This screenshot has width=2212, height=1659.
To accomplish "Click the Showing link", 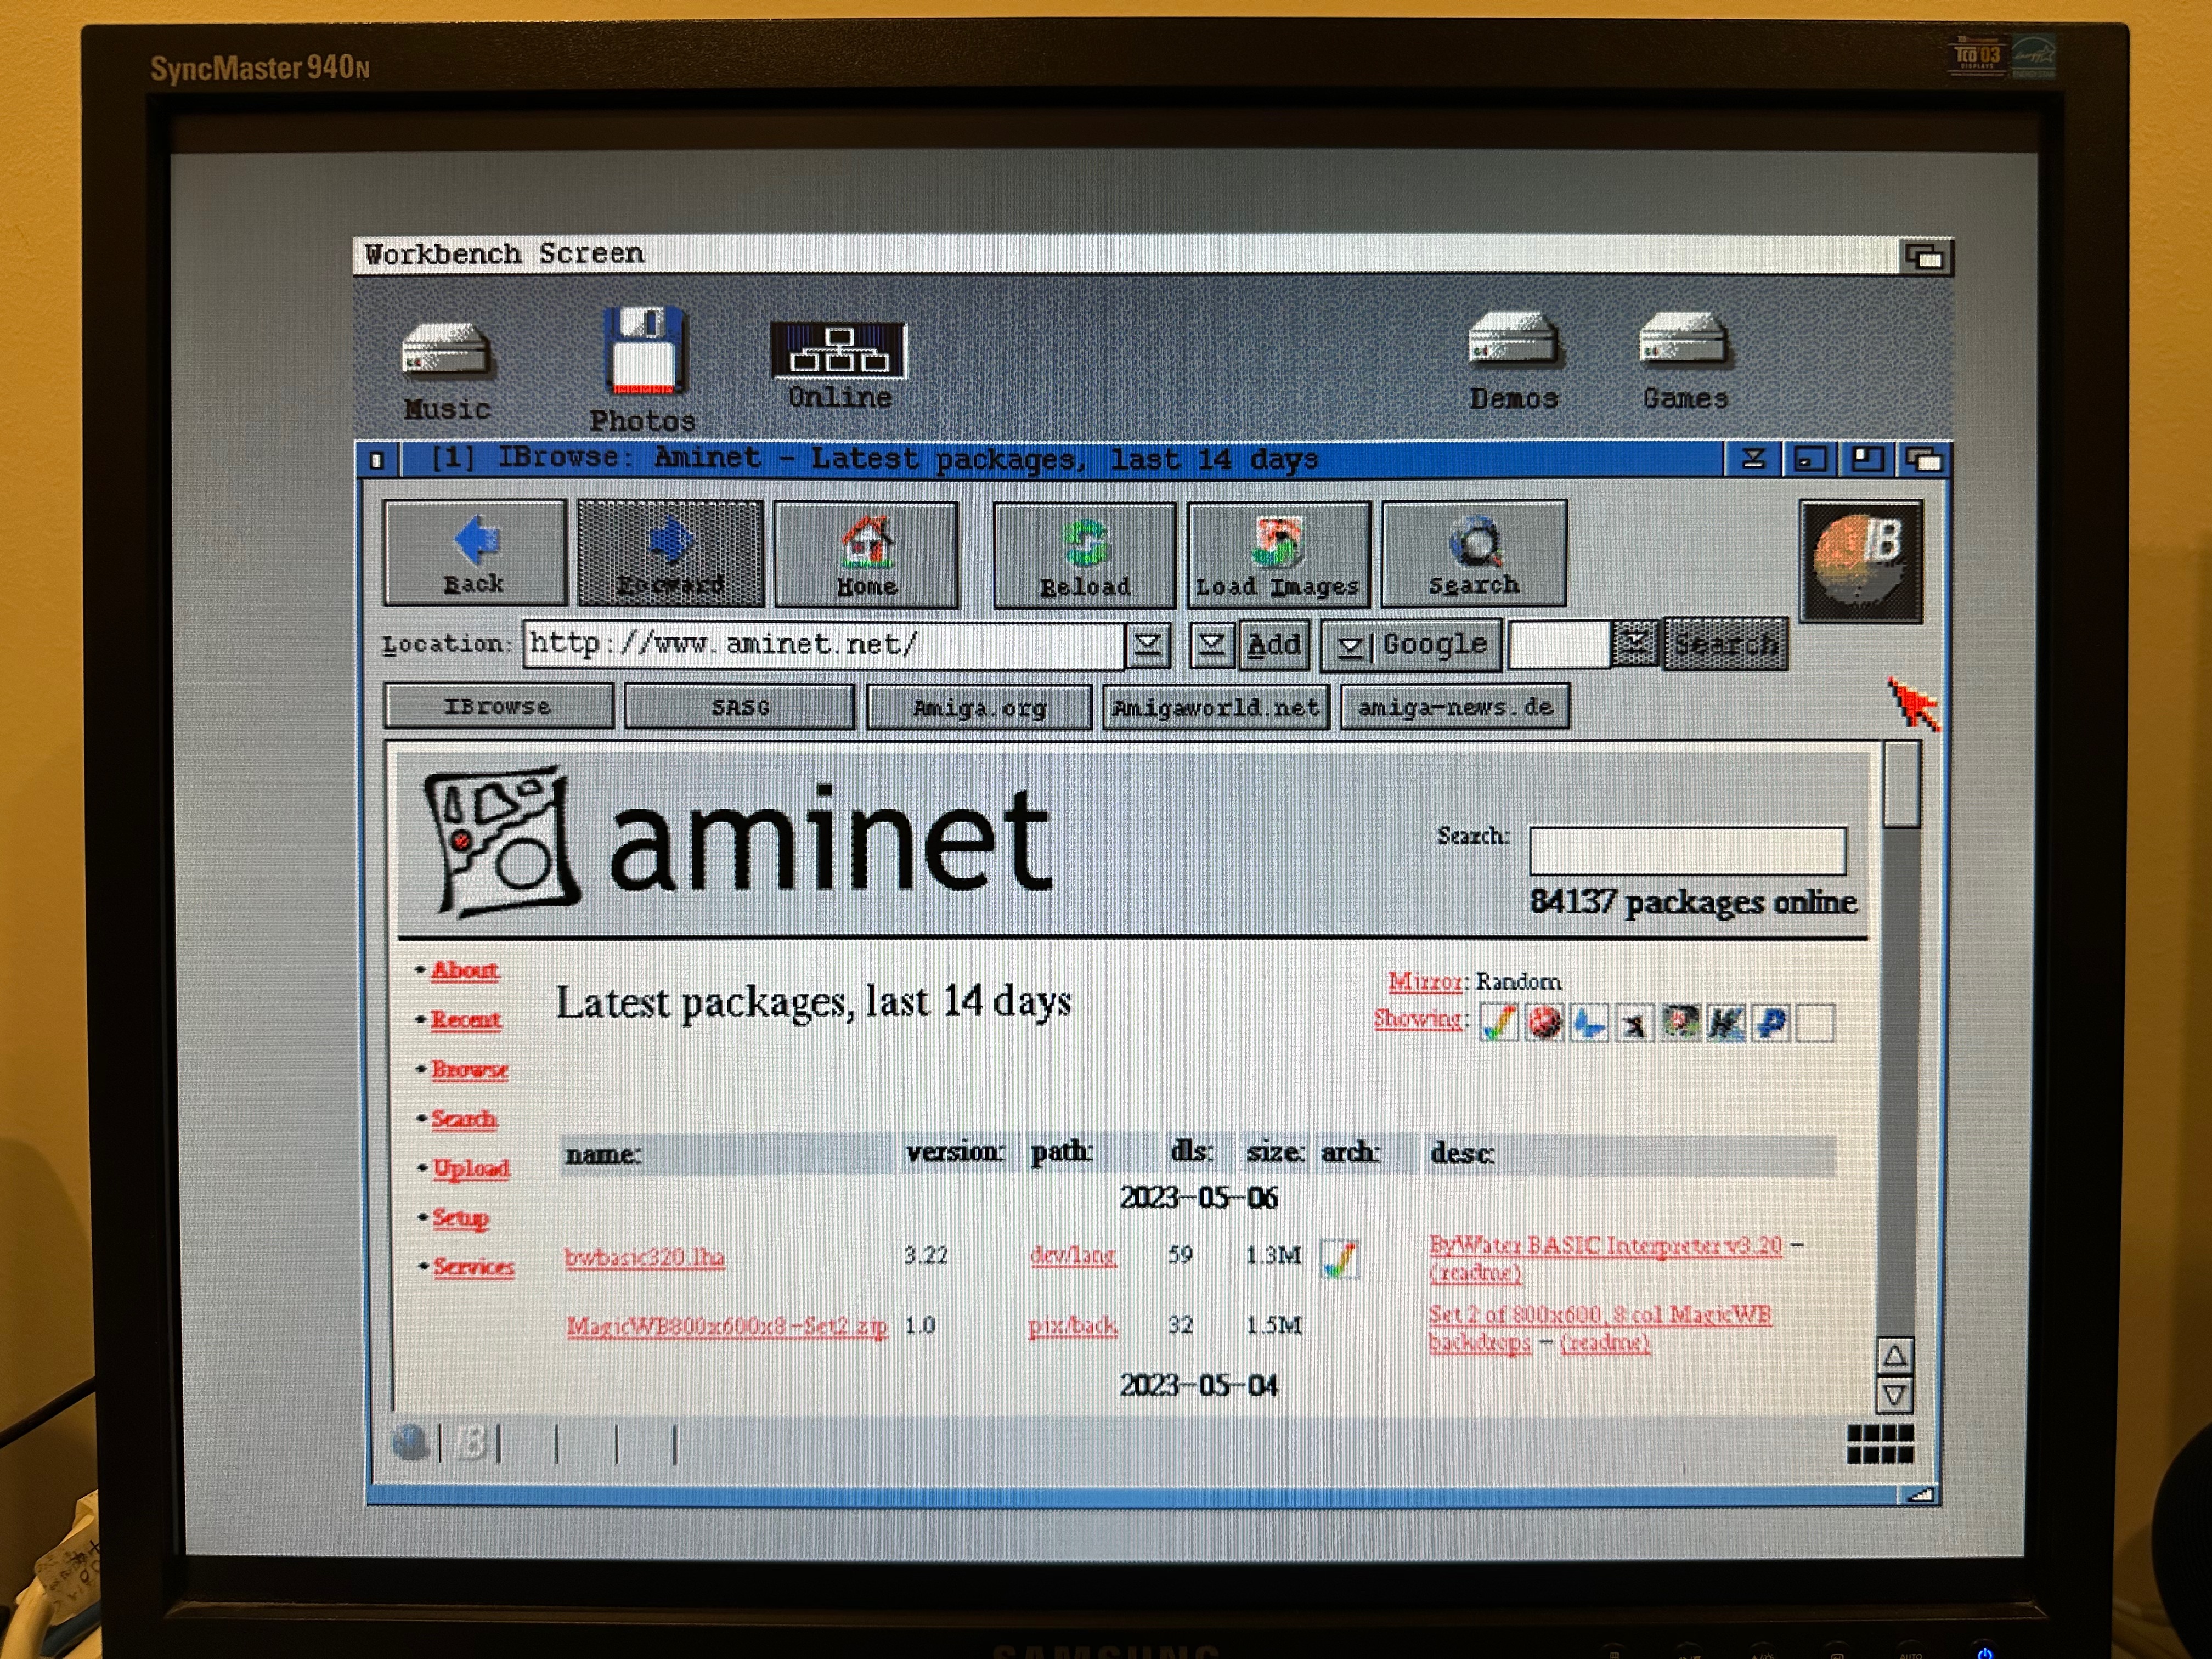I will click(x=1417, y=1019).
